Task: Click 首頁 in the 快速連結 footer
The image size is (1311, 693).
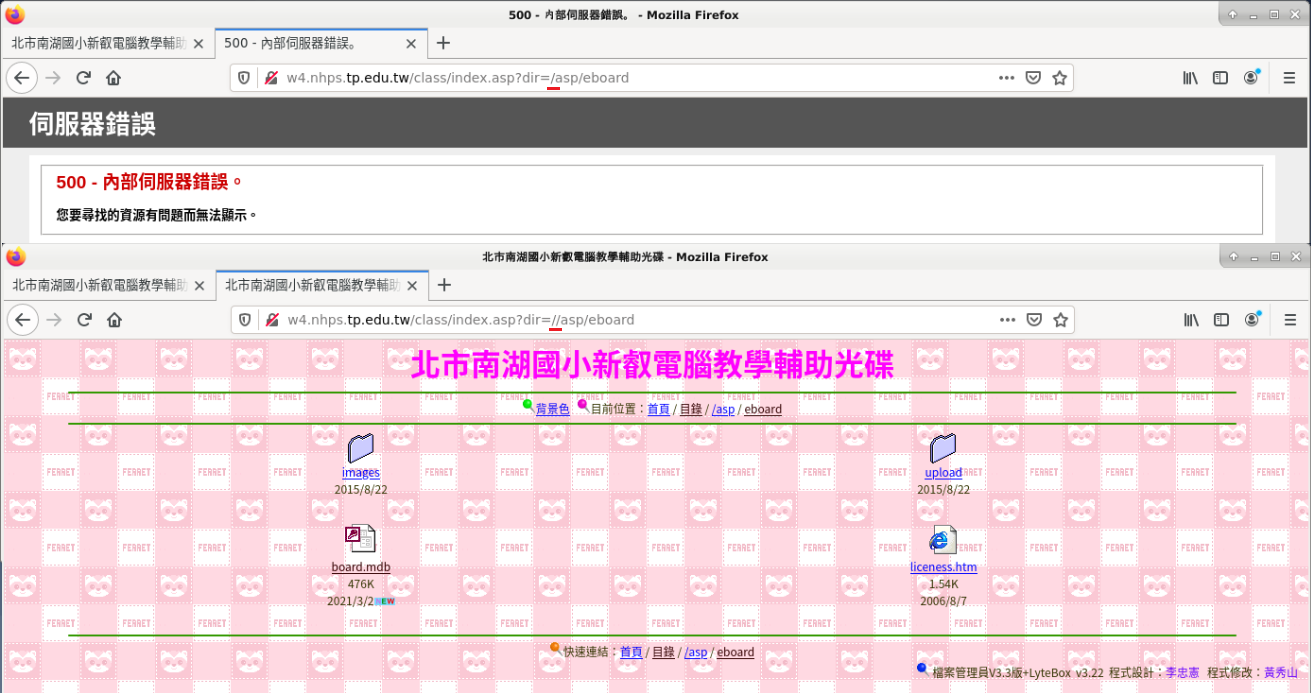Action: [x=631, y=652]
